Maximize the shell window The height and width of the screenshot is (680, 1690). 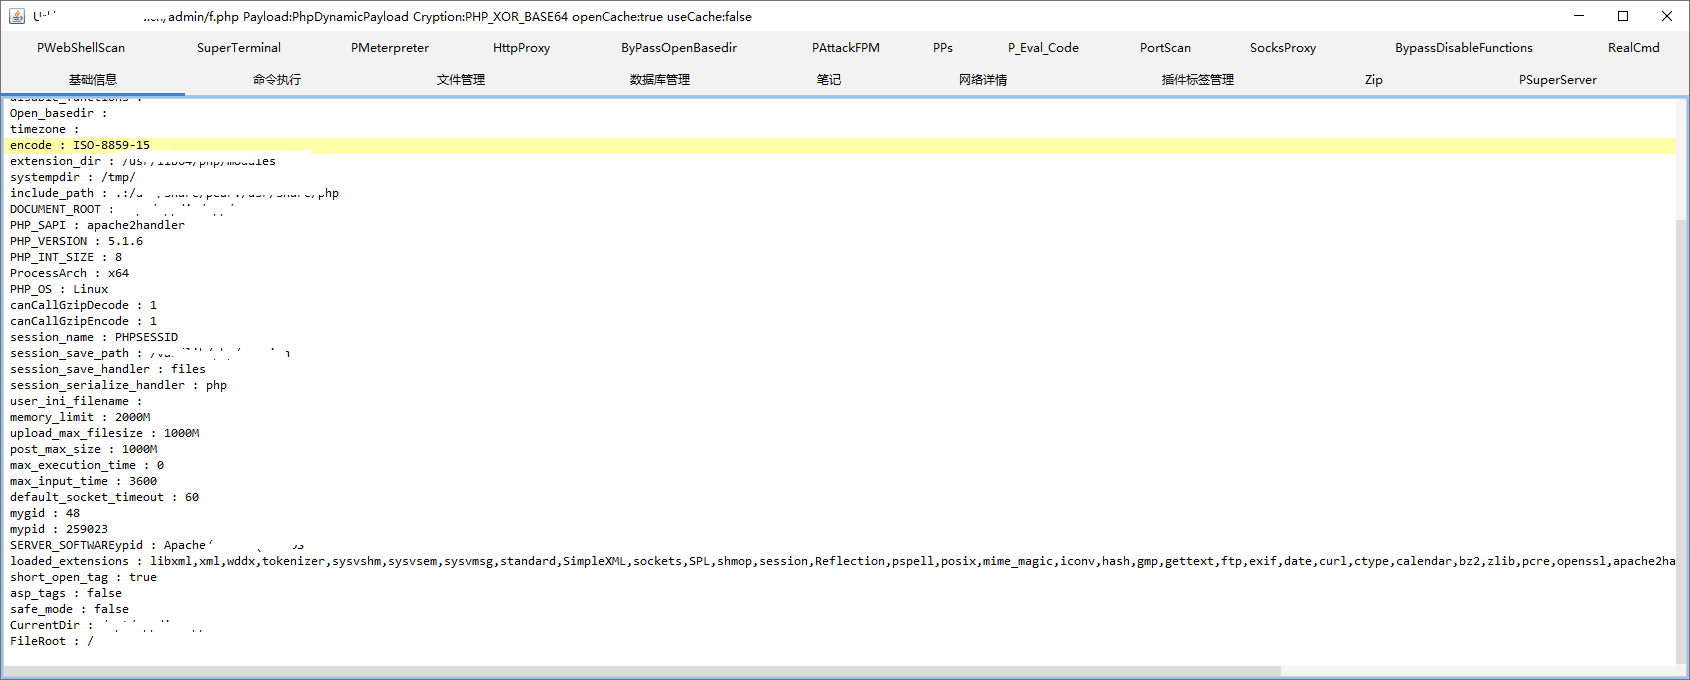[1623, 16]
